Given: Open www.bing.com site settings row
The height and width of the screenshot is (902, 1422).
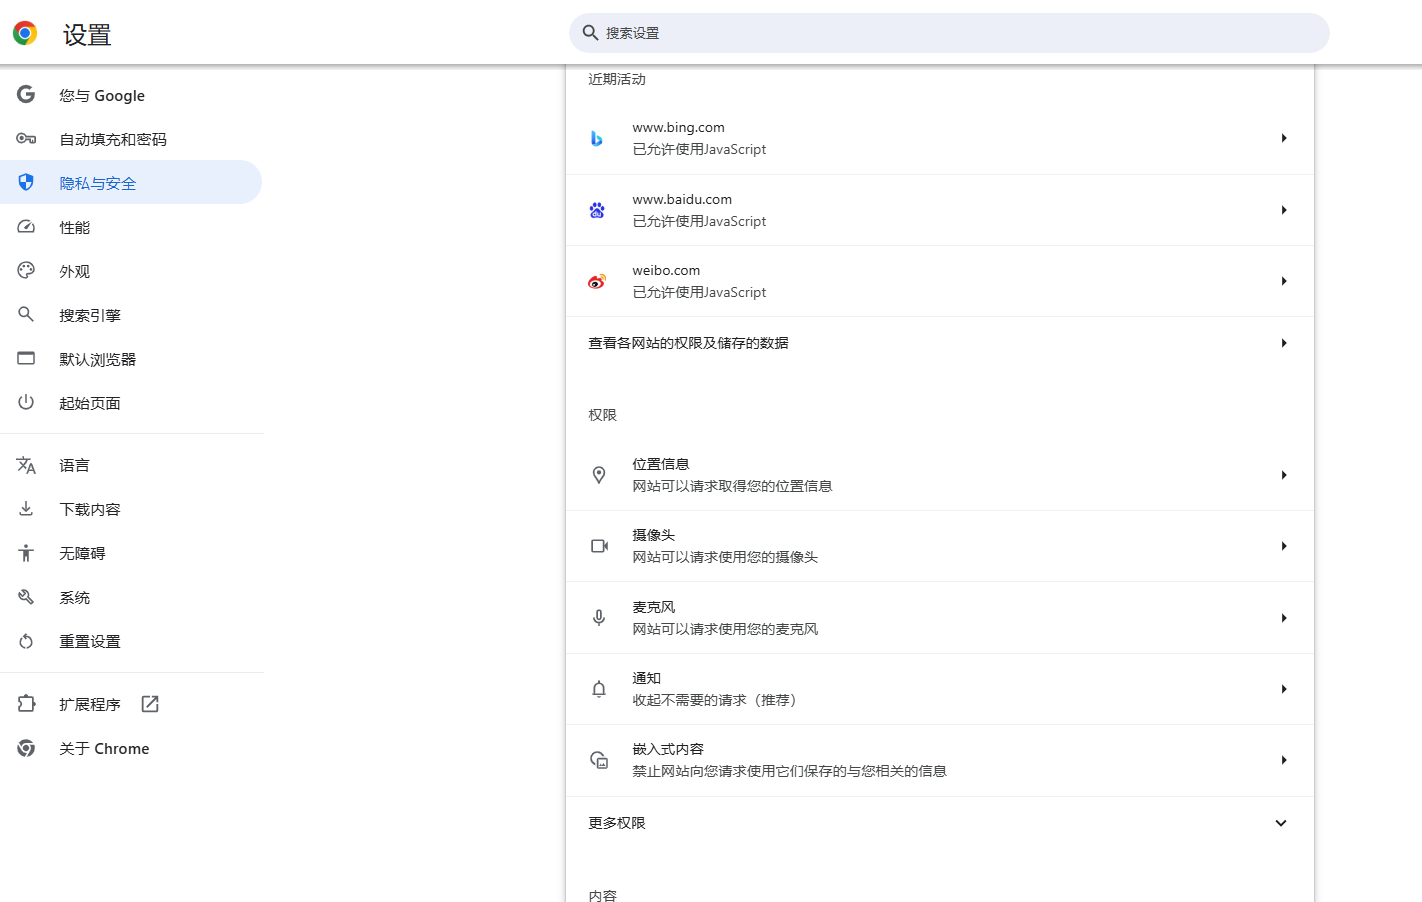Looking at the screenshot, I should click(x=940, y=138).
